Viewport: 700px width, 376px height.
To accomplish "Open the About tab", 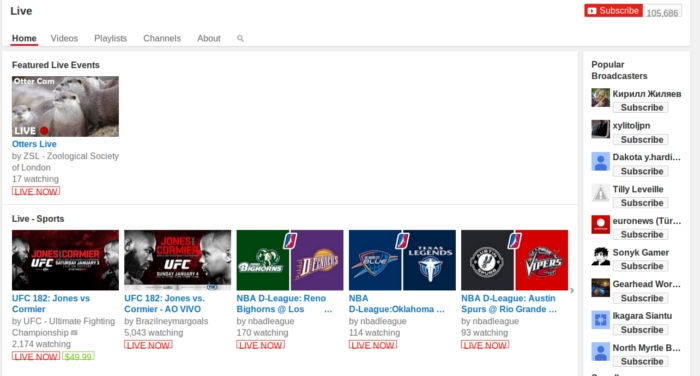I will [x=208, y=38].
